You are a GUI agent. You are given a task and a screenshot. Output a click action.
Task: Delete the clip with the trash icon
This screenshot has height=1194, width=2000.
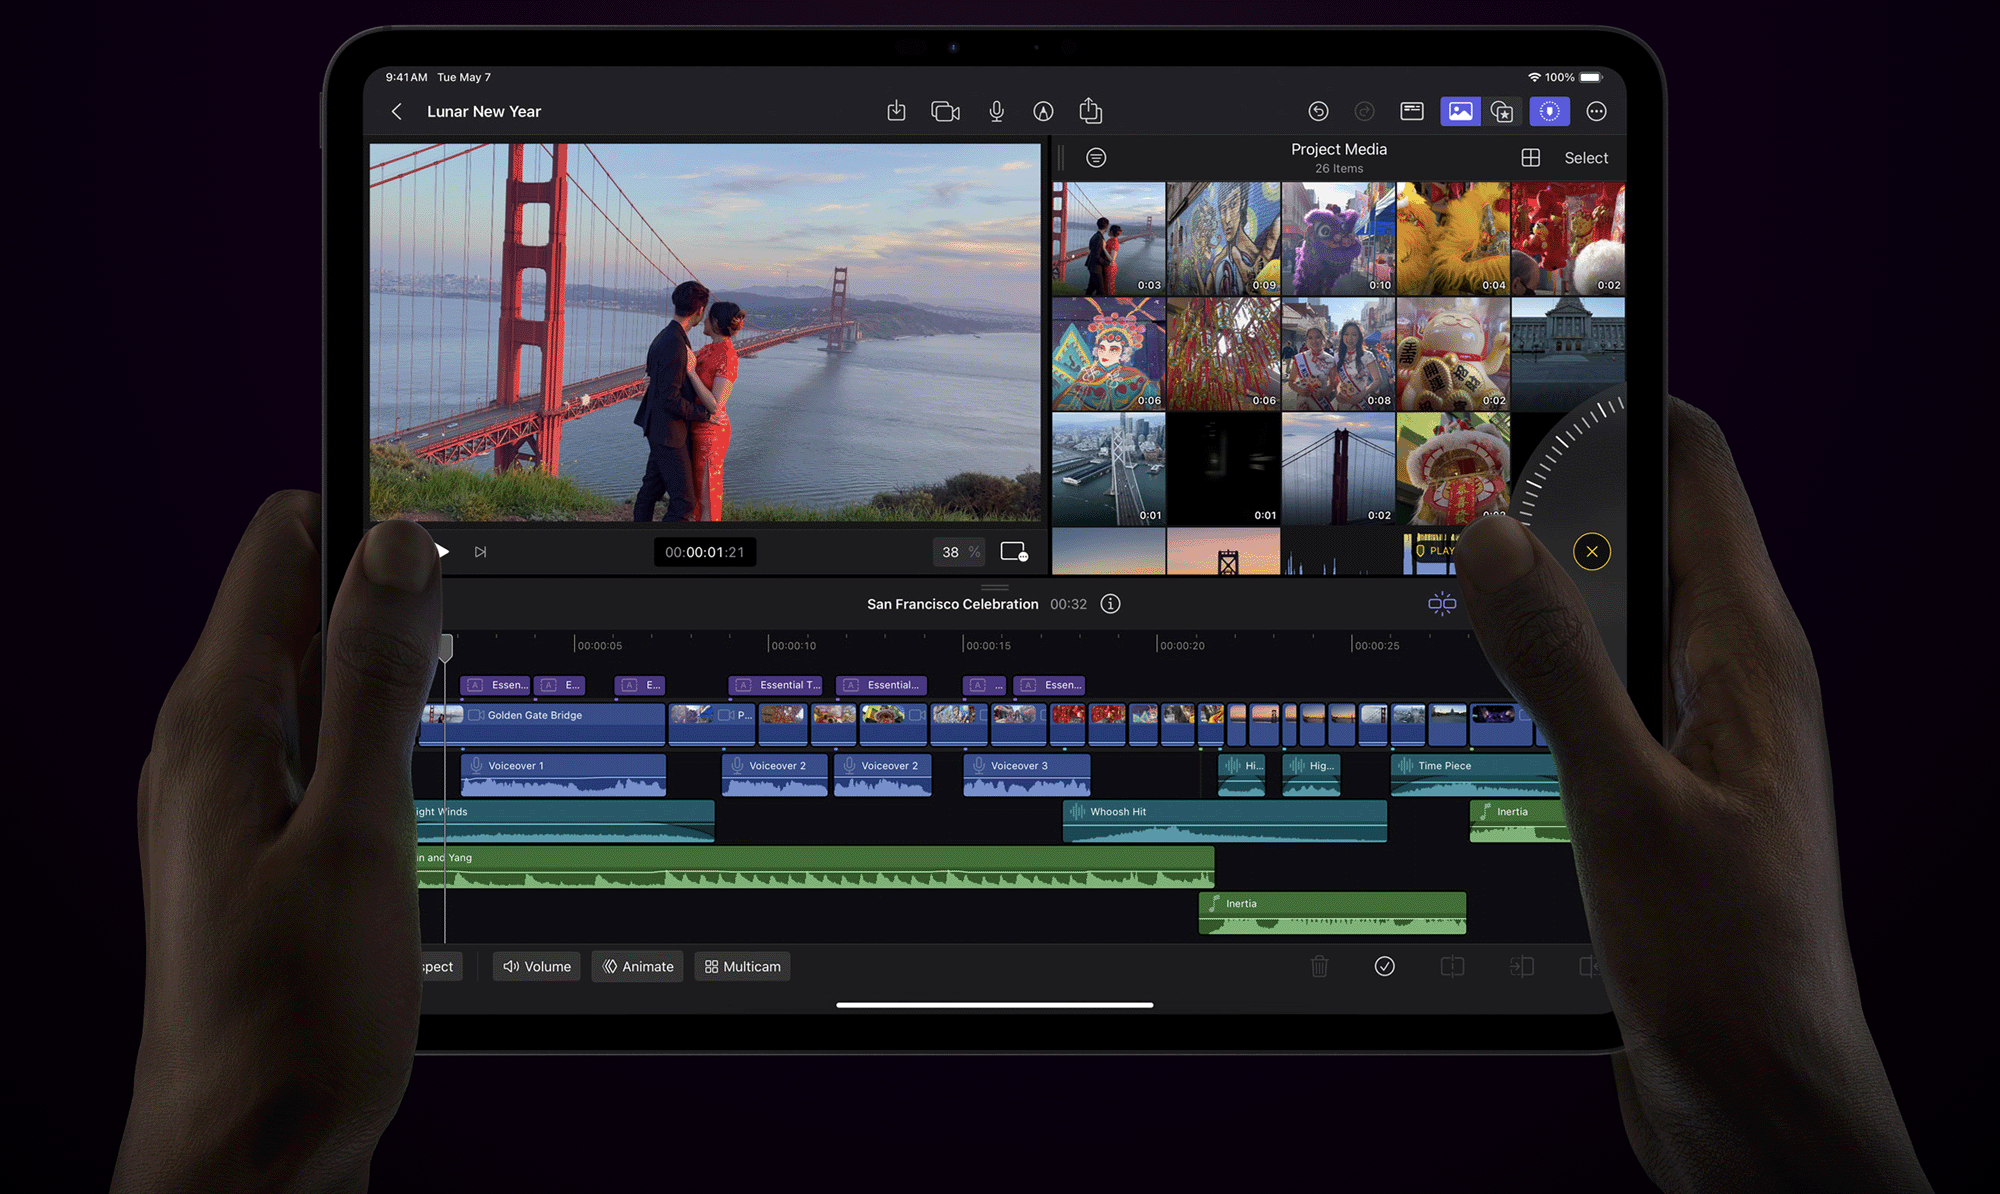tap(1319, 966)
